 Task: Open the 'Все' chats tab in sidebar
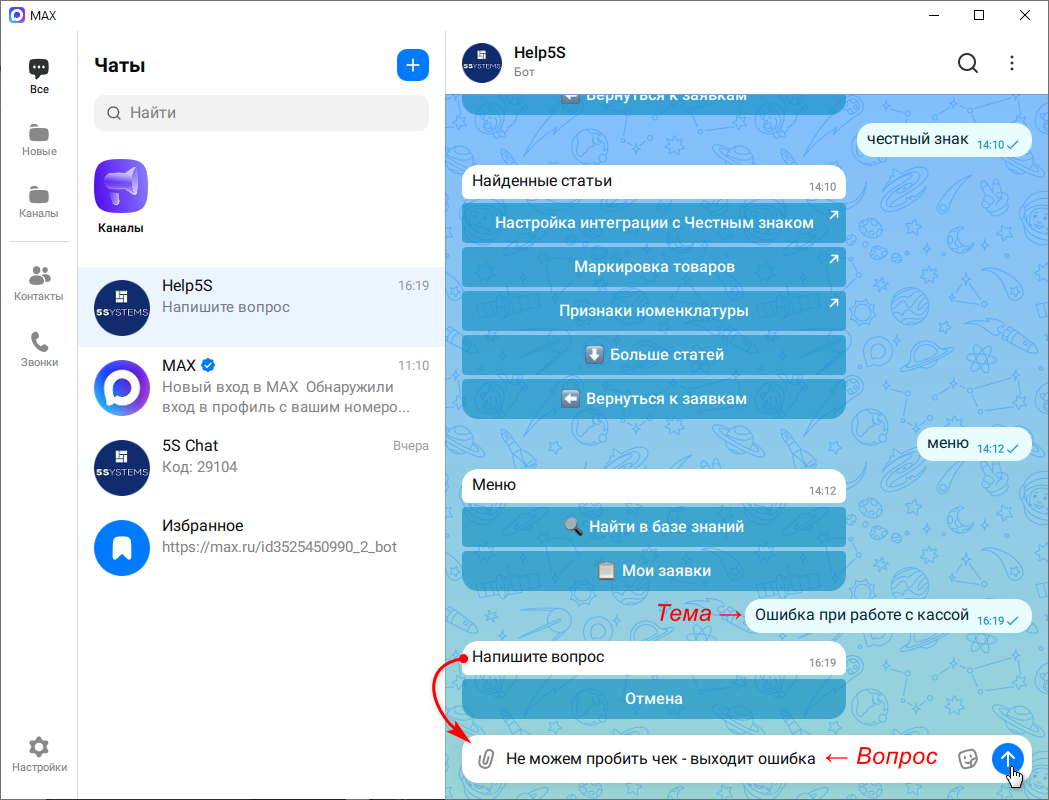pos(39,76)
